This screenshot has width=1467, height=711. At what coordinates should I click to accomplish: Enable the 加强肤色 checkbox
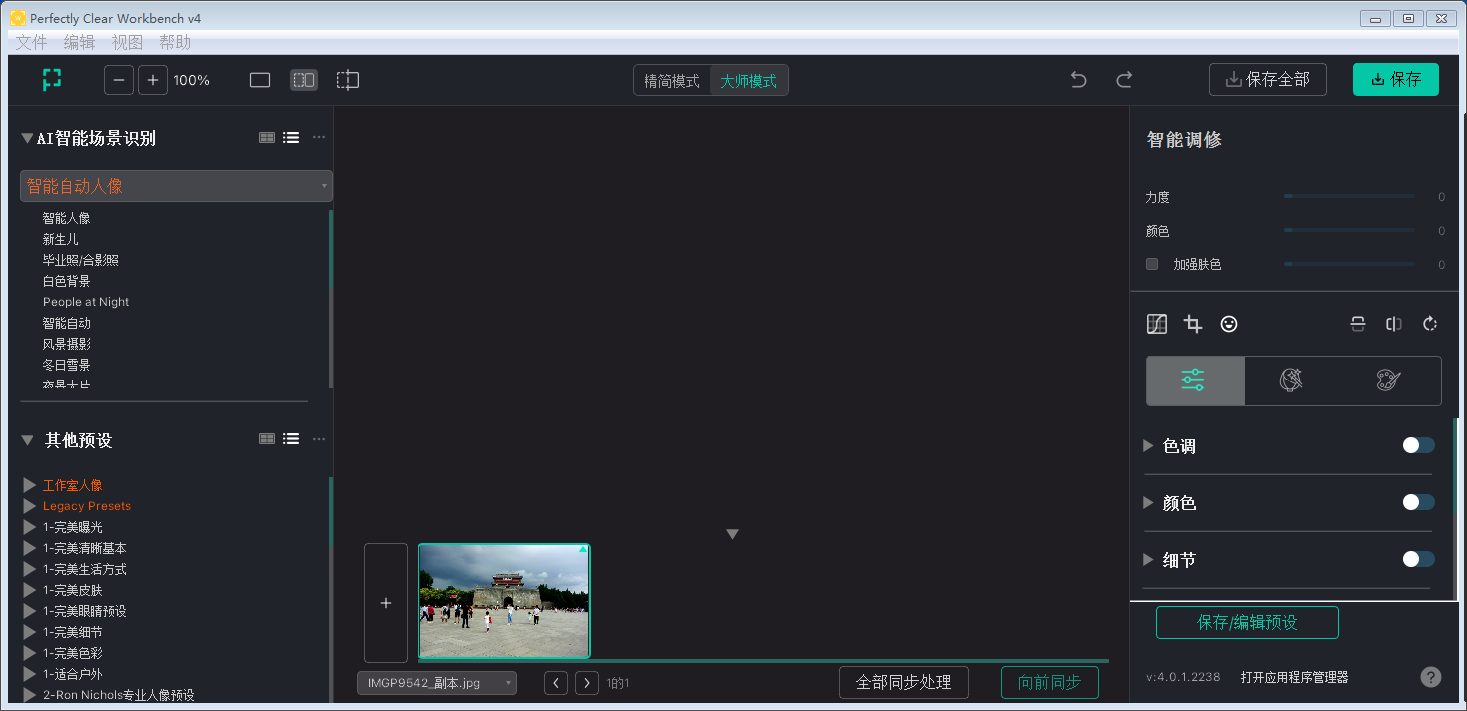[x=1152, y=264]
